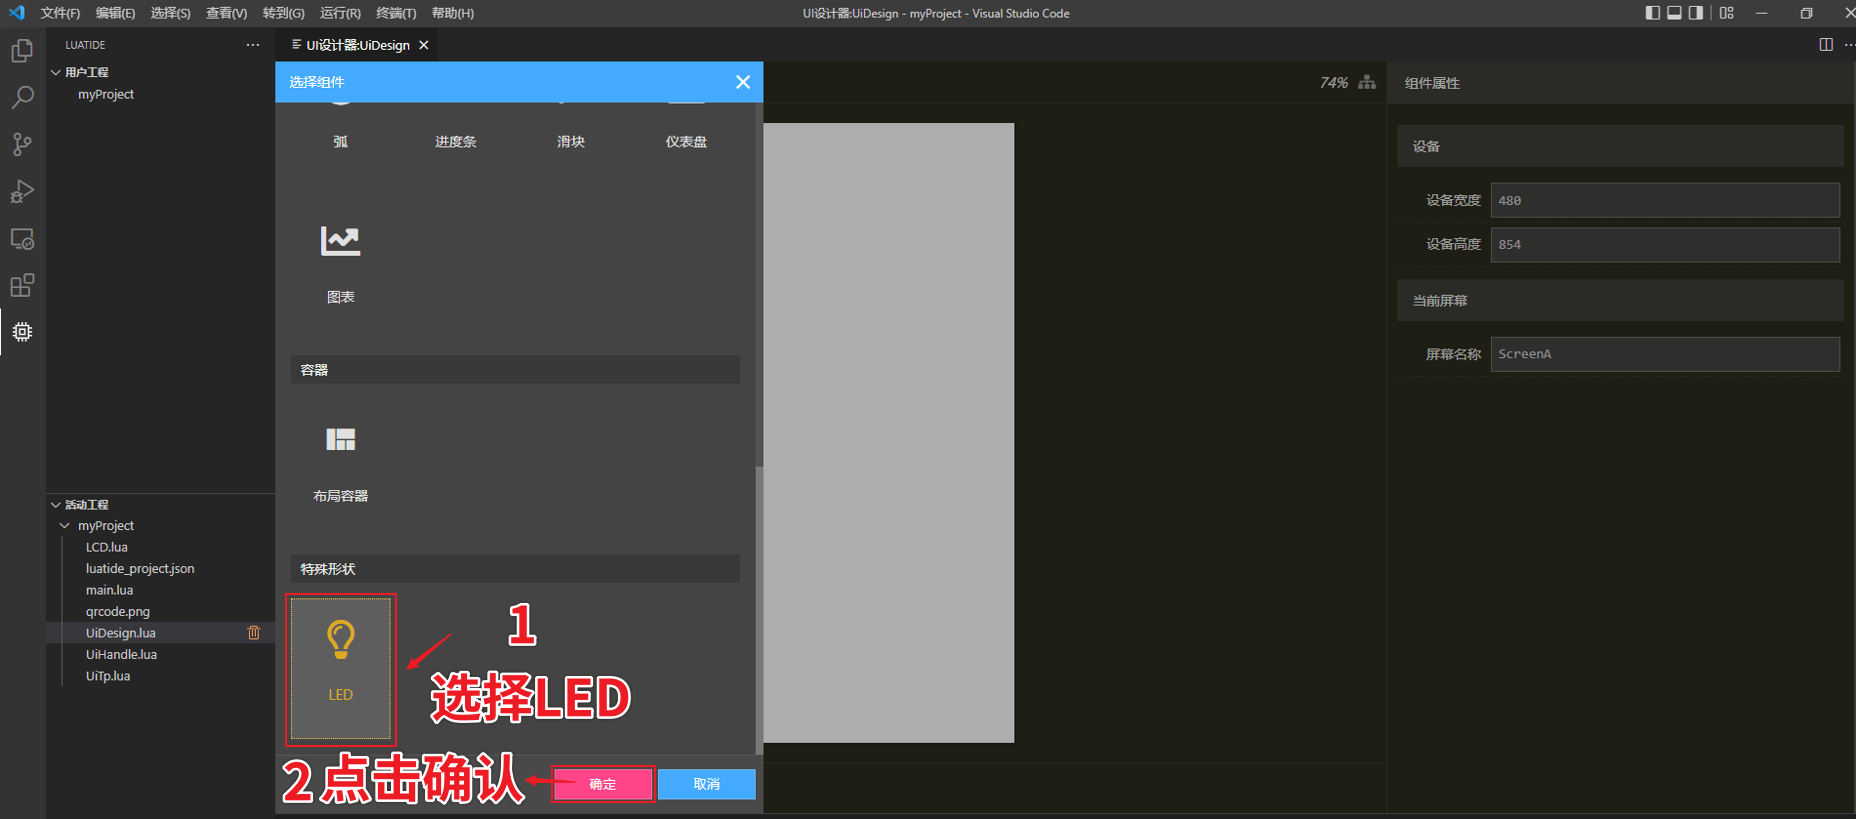This screenshot has width=1856, height=819.
Task: Open the Source Control view
Action: tap(22, 144)
